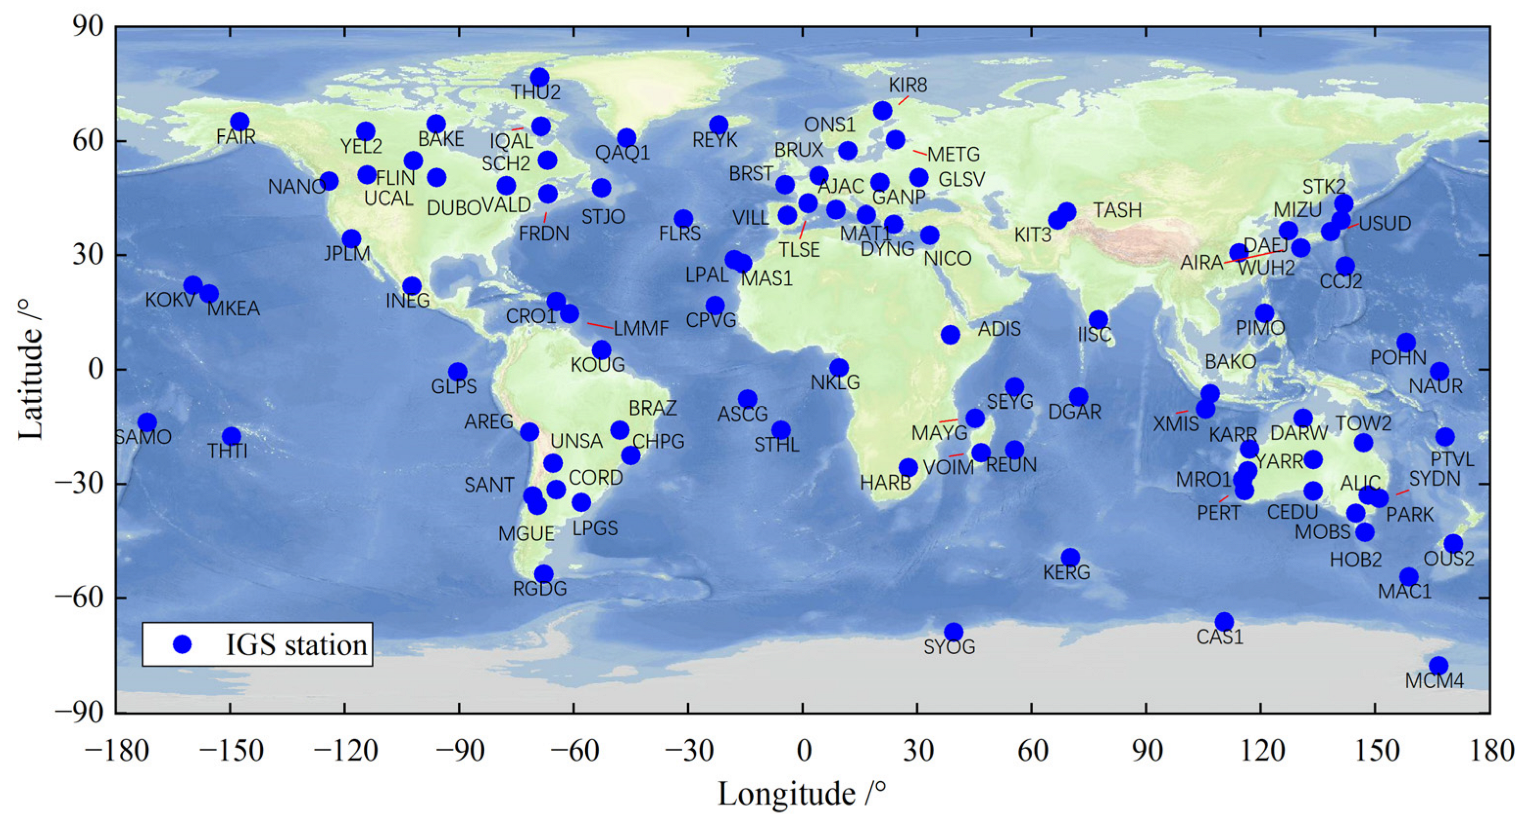Select the RGDG station dot in South America

(x=544, y=574)
